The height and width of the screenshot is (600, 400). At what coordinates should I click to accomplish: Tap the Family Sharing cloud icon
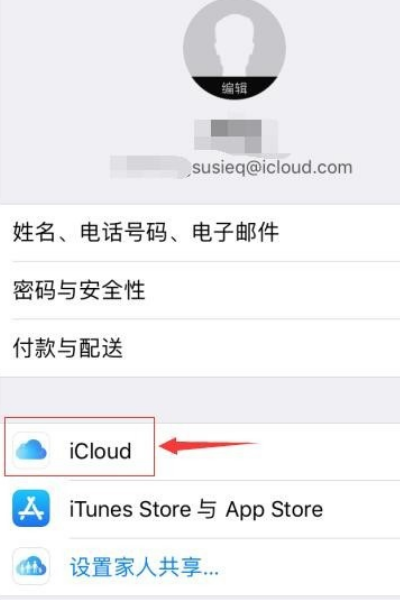click(x=31, y=566)
